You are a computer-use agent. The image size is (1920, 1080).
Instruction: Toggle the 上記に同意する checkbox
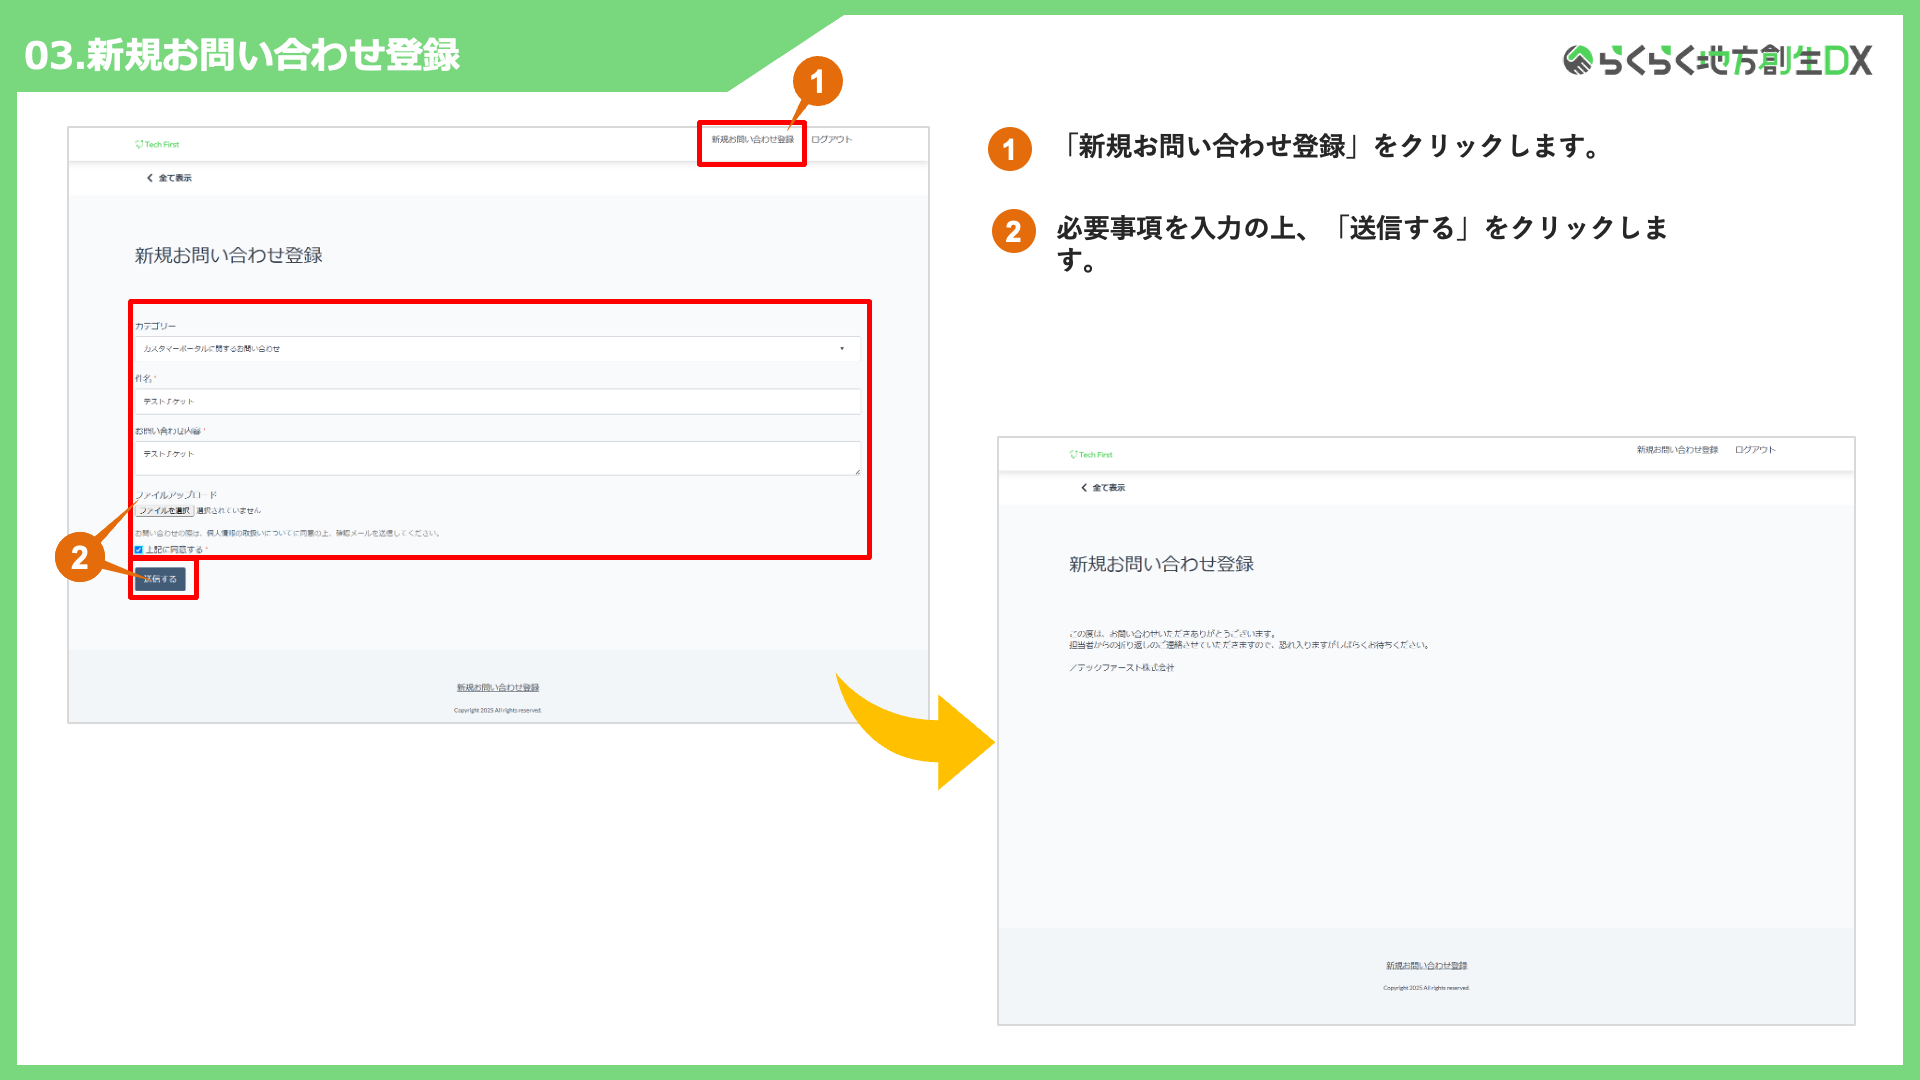click(139, 550)
